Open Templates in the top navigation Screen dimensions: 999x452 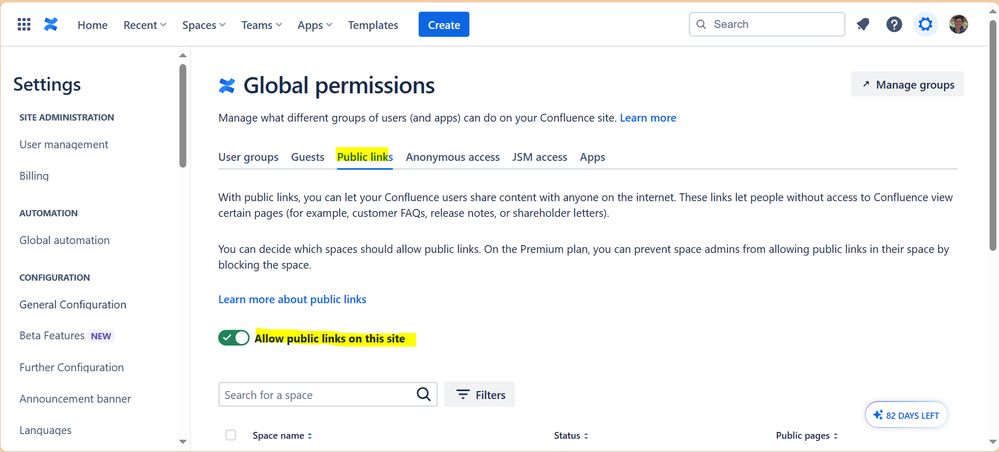(373, 25)
